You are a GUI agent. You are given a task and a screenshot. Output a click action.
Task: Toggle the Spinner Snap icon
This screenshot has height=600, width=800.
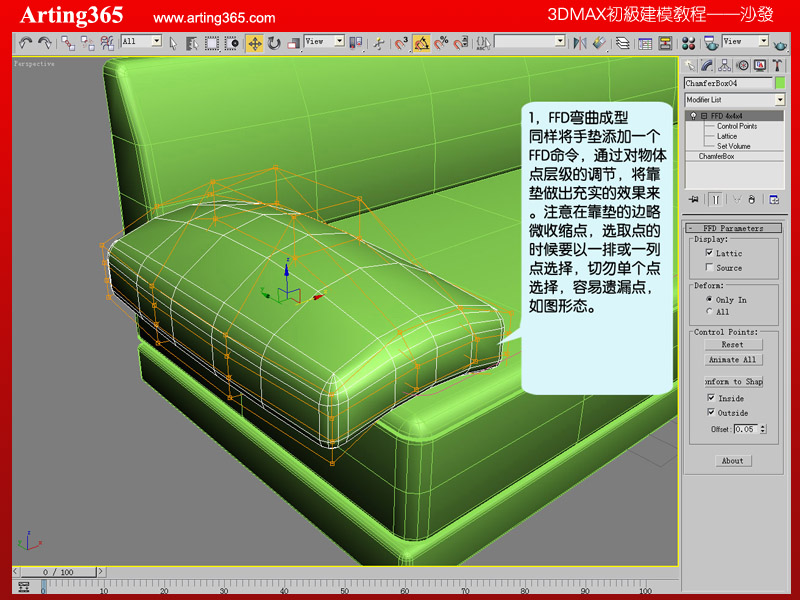coord(461,43)
